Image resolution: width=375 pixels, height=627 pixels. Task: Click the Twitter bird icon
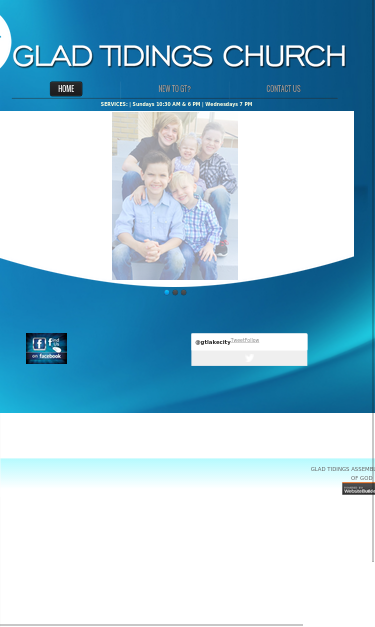[249, 358]
